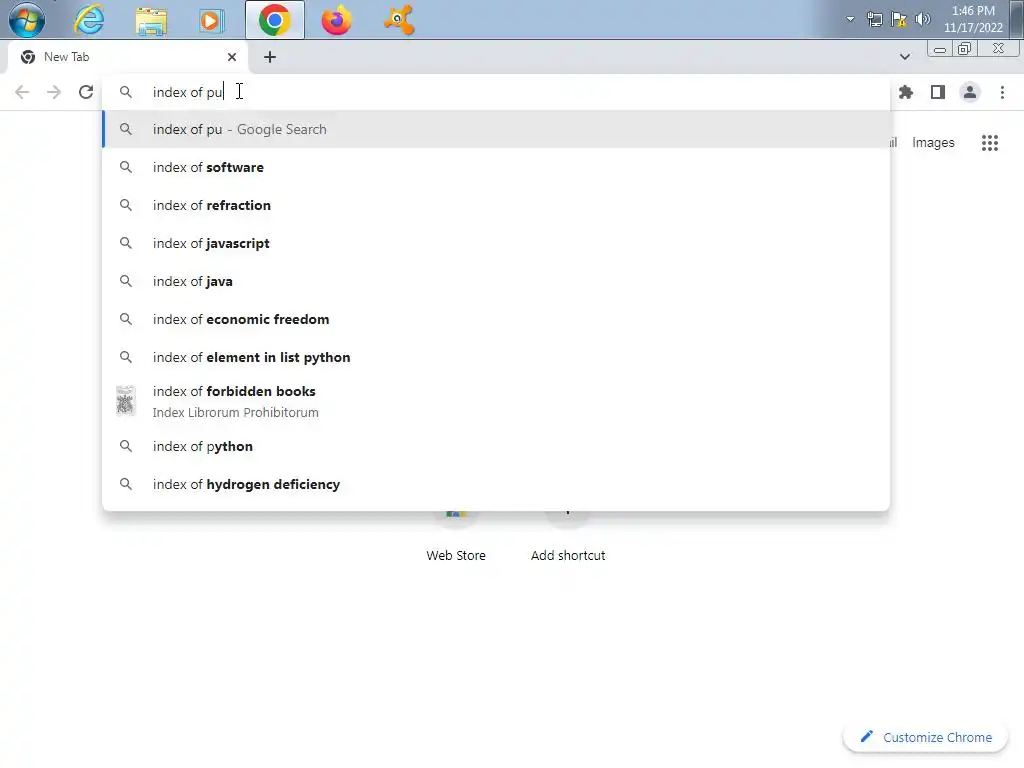Viewport: 1024px width, 768px height.
Task: Click the address bar containing 'index of pu'
Action: point(496,92)
